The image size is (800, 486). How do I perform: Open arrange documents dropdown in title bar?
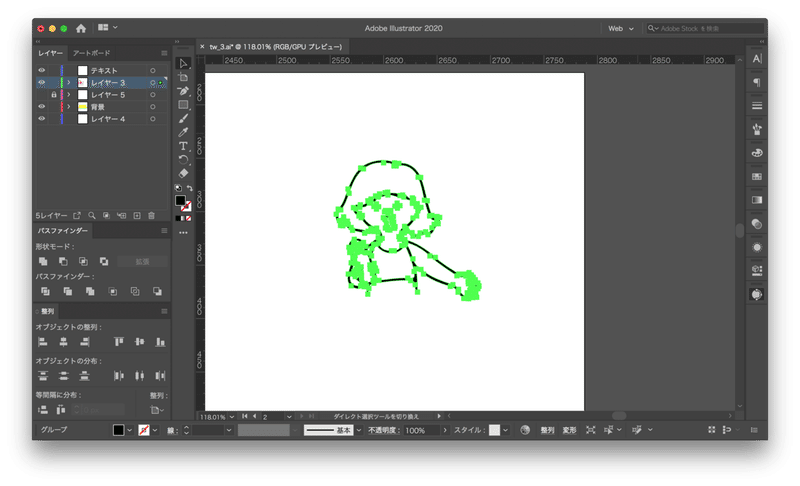108,28
